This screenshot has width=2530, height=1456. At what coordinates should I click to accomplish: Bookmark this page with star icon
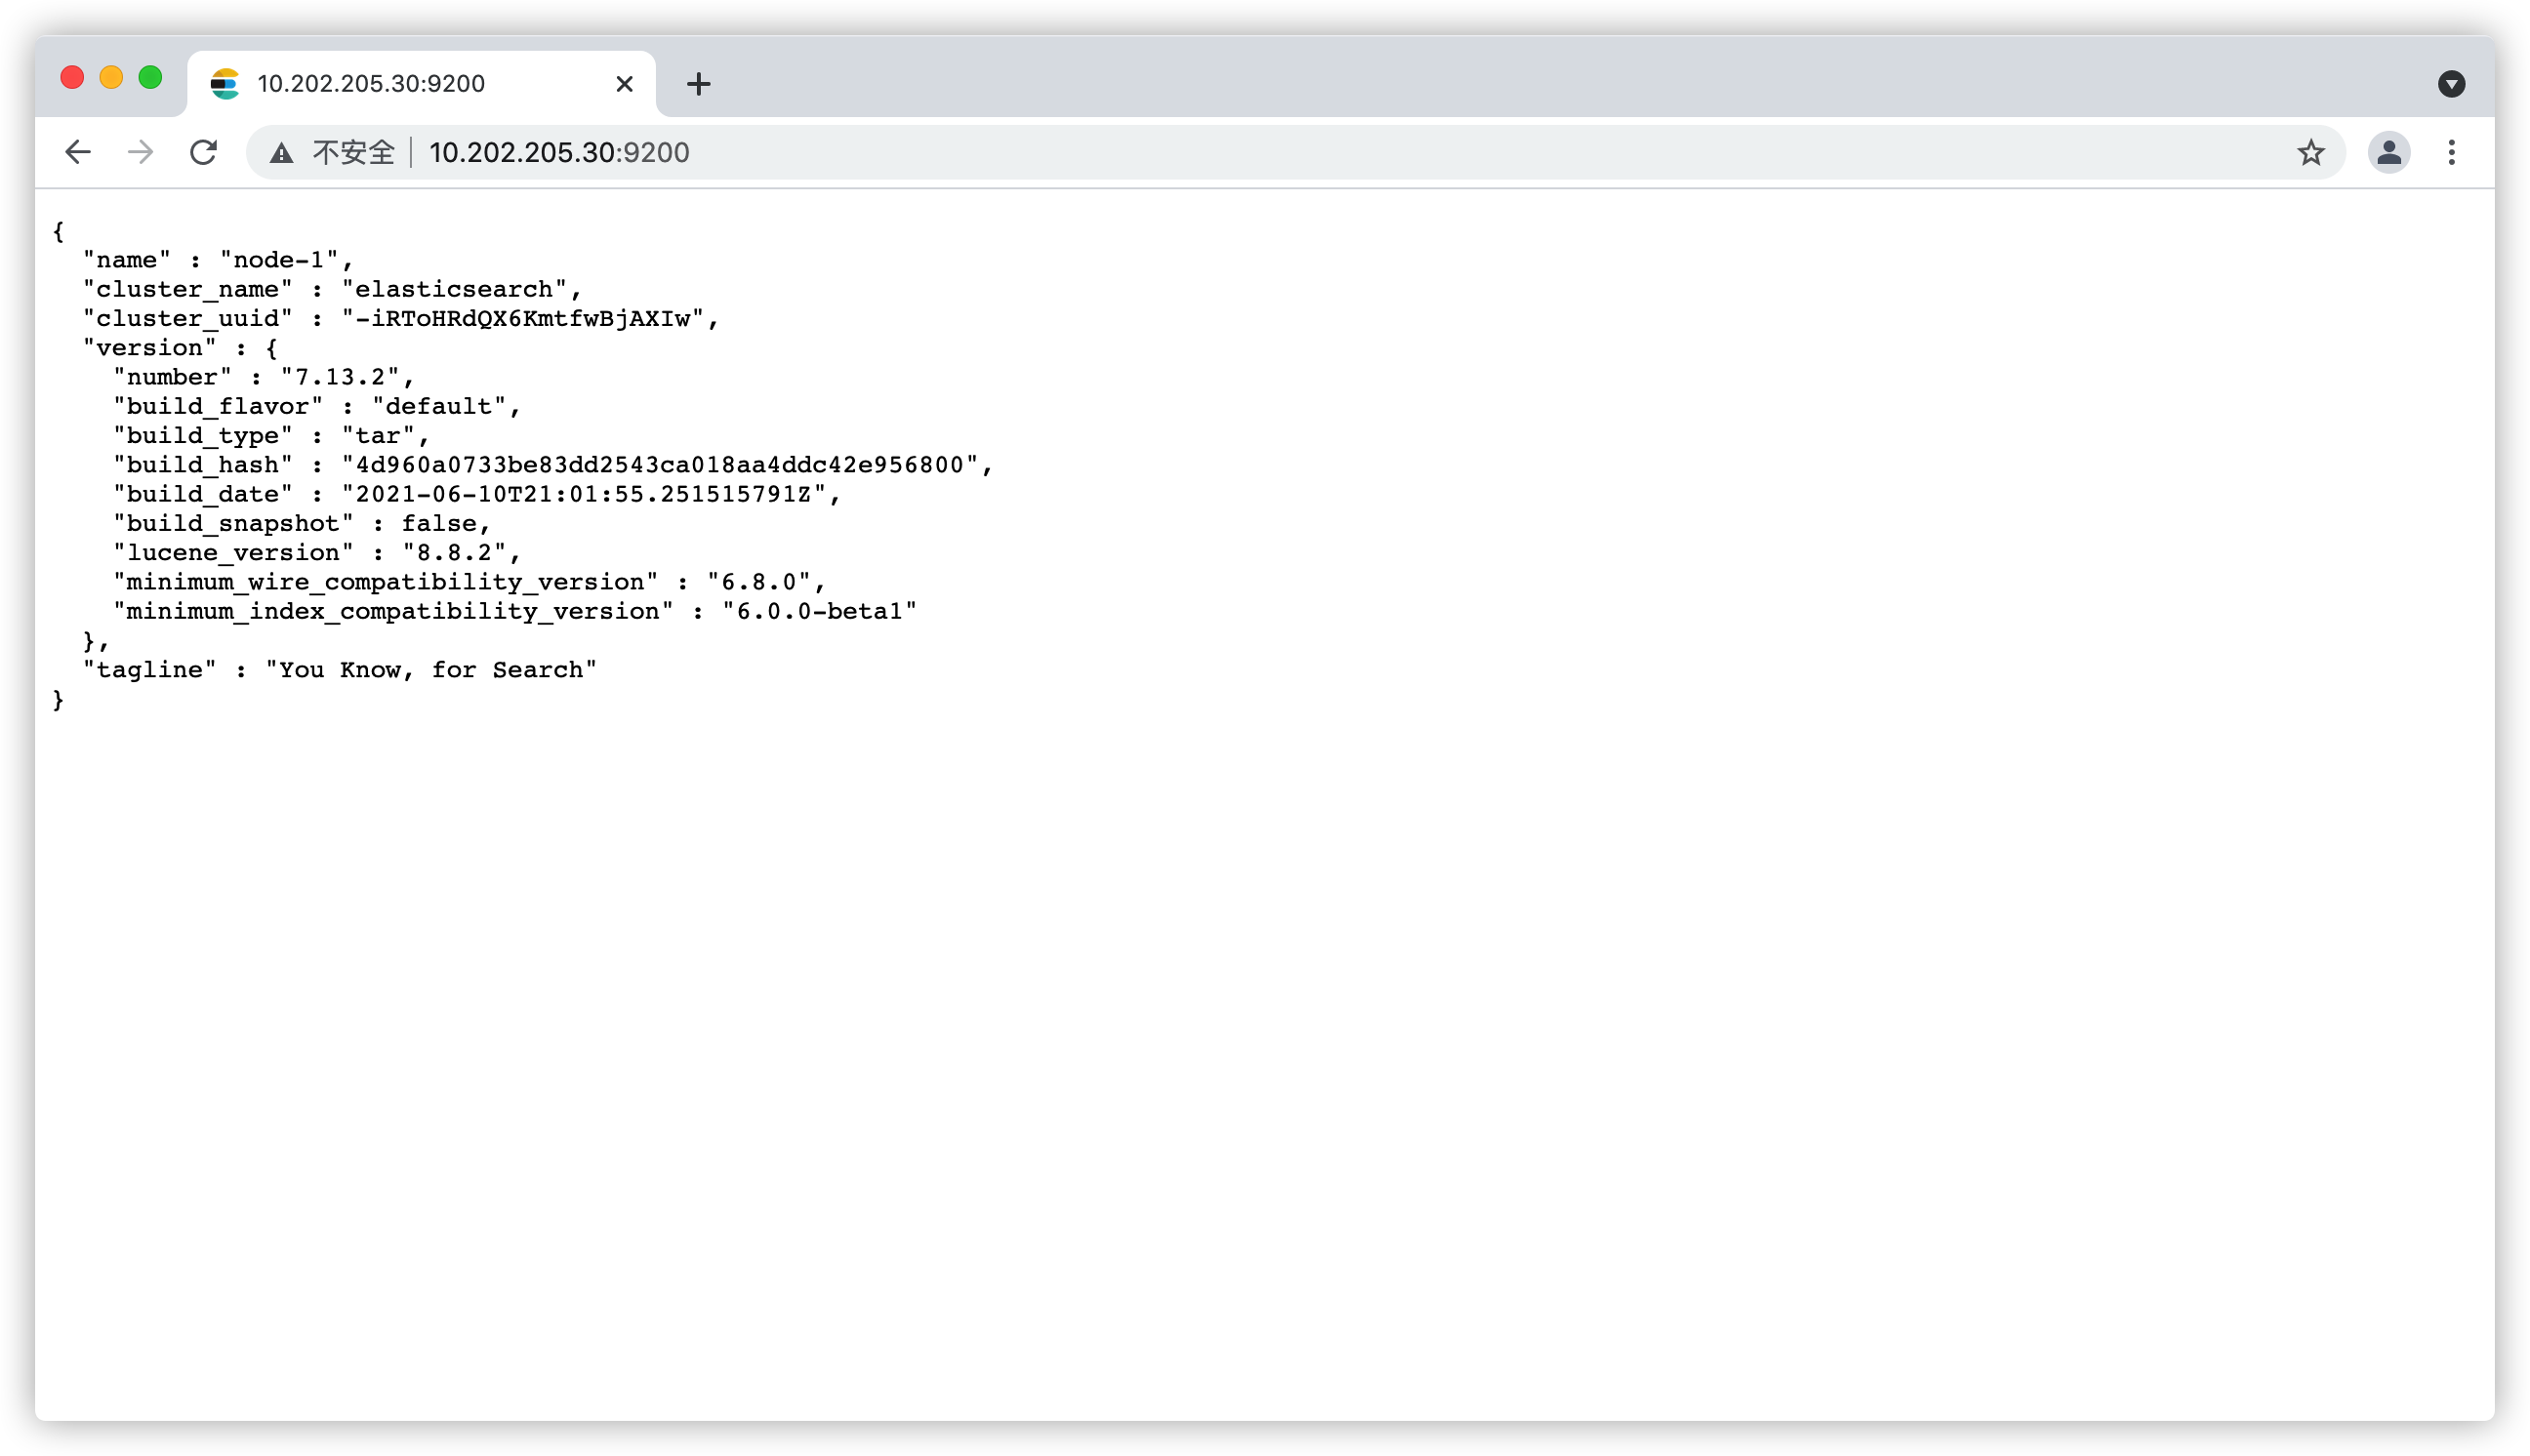[x=2310, y=153]
